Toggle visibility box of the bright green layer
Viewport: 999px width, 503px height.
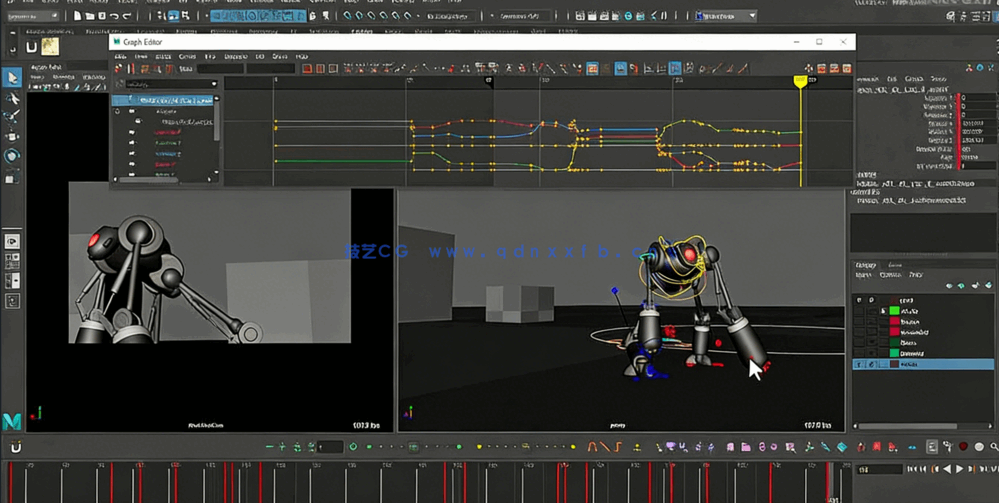tap(858, 311)
